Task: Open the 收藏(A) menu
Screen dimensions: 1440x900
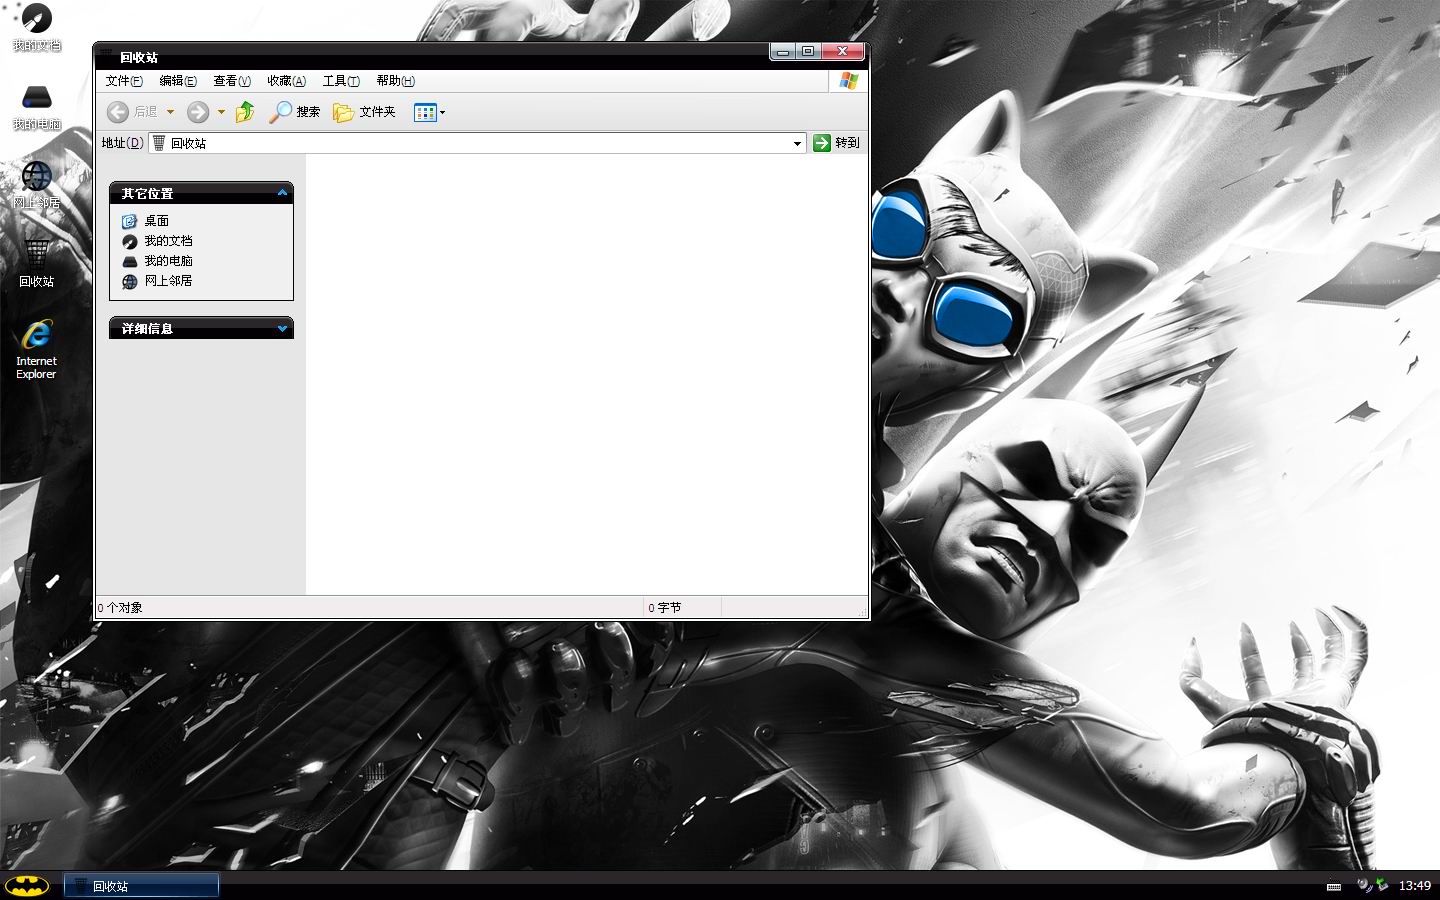Action: click(x=286, y=81)
